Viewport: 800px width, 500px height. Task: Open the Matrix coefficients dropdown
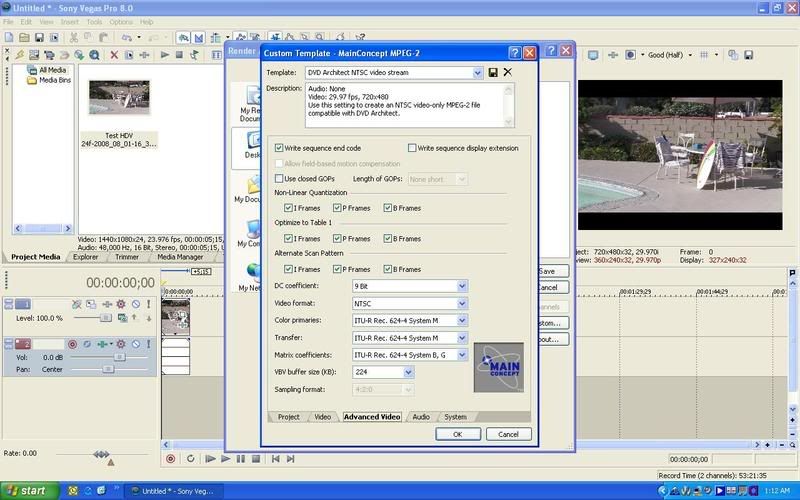(462, 355)
